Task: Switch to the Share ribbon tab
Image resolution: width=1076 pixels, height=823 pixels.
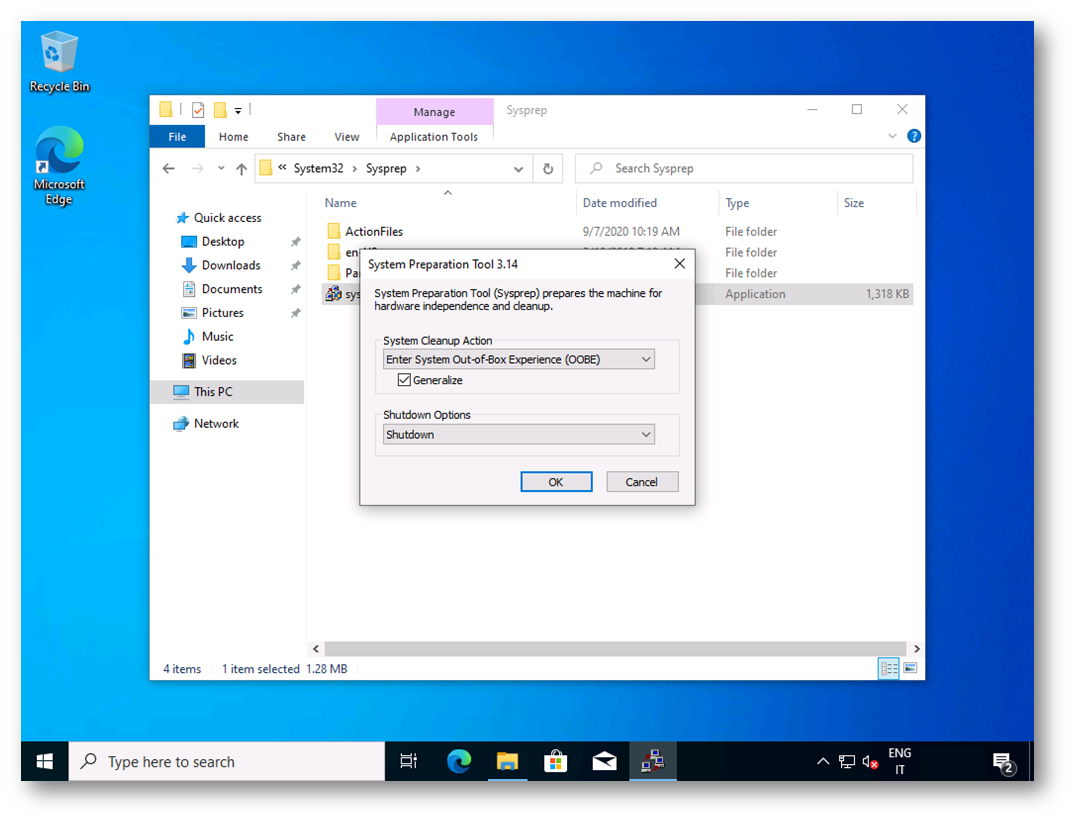Action: click(x=291, y=137)
